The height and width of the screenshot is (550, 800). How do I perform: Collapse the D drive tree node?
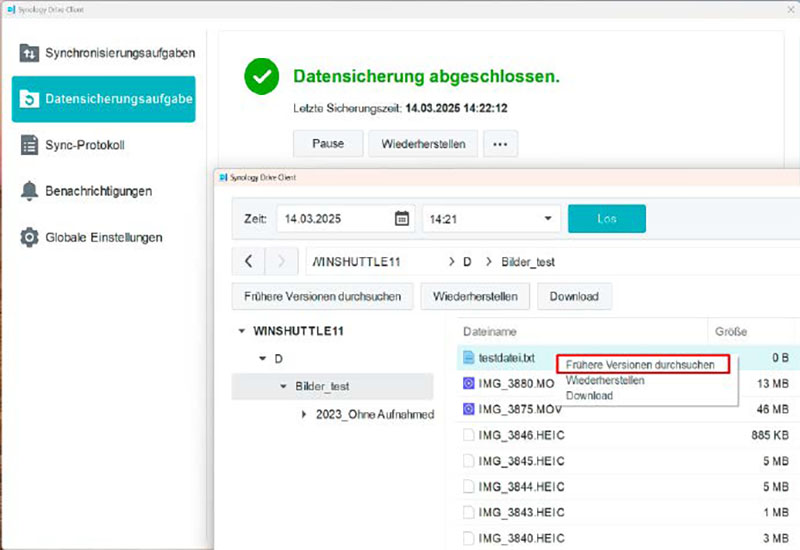(x=262, y=358)
